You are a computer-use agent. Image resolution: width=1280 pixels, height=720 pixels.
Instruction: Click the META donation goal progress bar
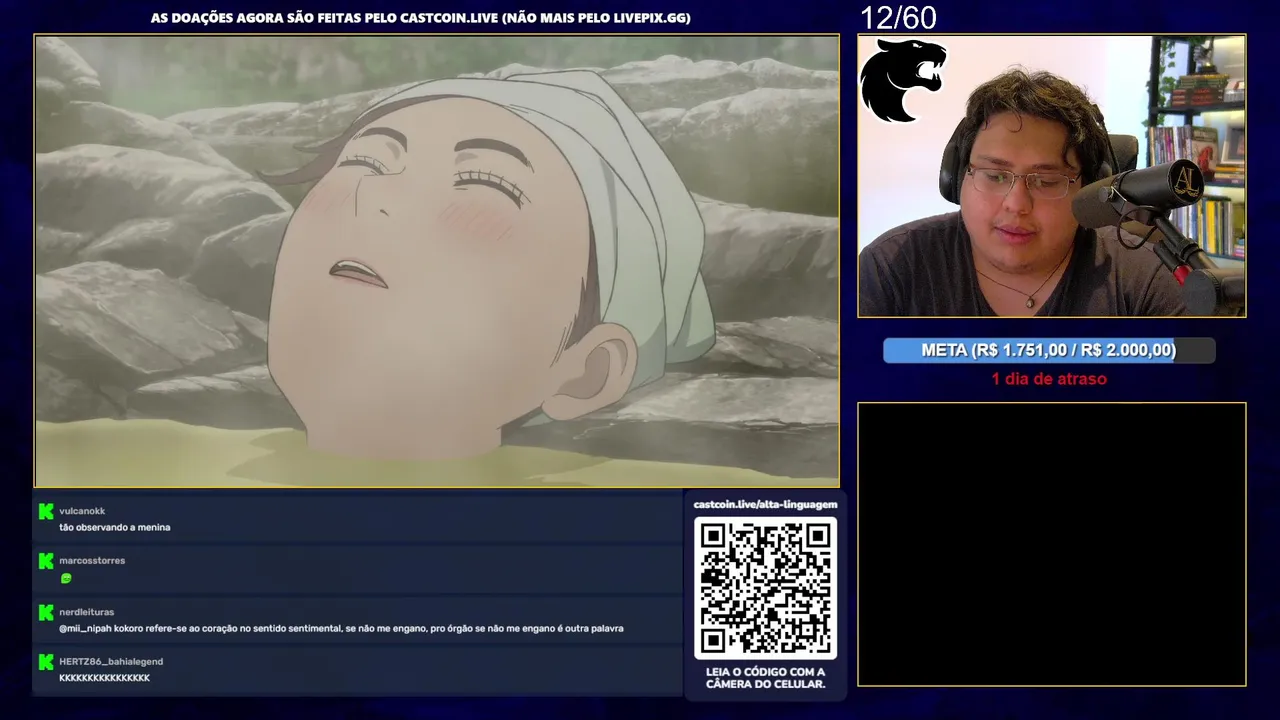click(x=1049, y=350)
